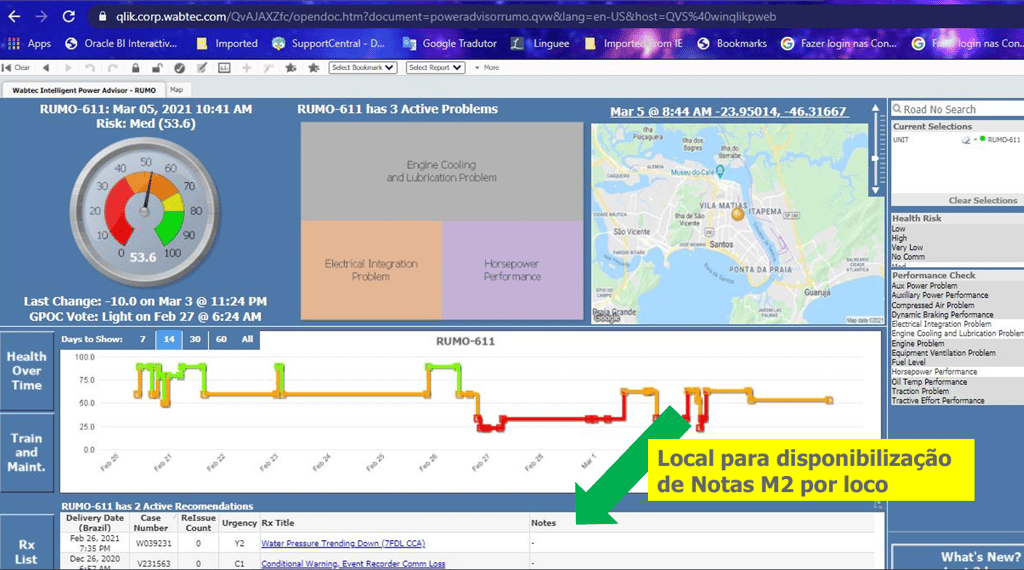The image size is (1024, 570).
Task: Click the Horsepower Performance purple block
Action: [x=513, y=270]
